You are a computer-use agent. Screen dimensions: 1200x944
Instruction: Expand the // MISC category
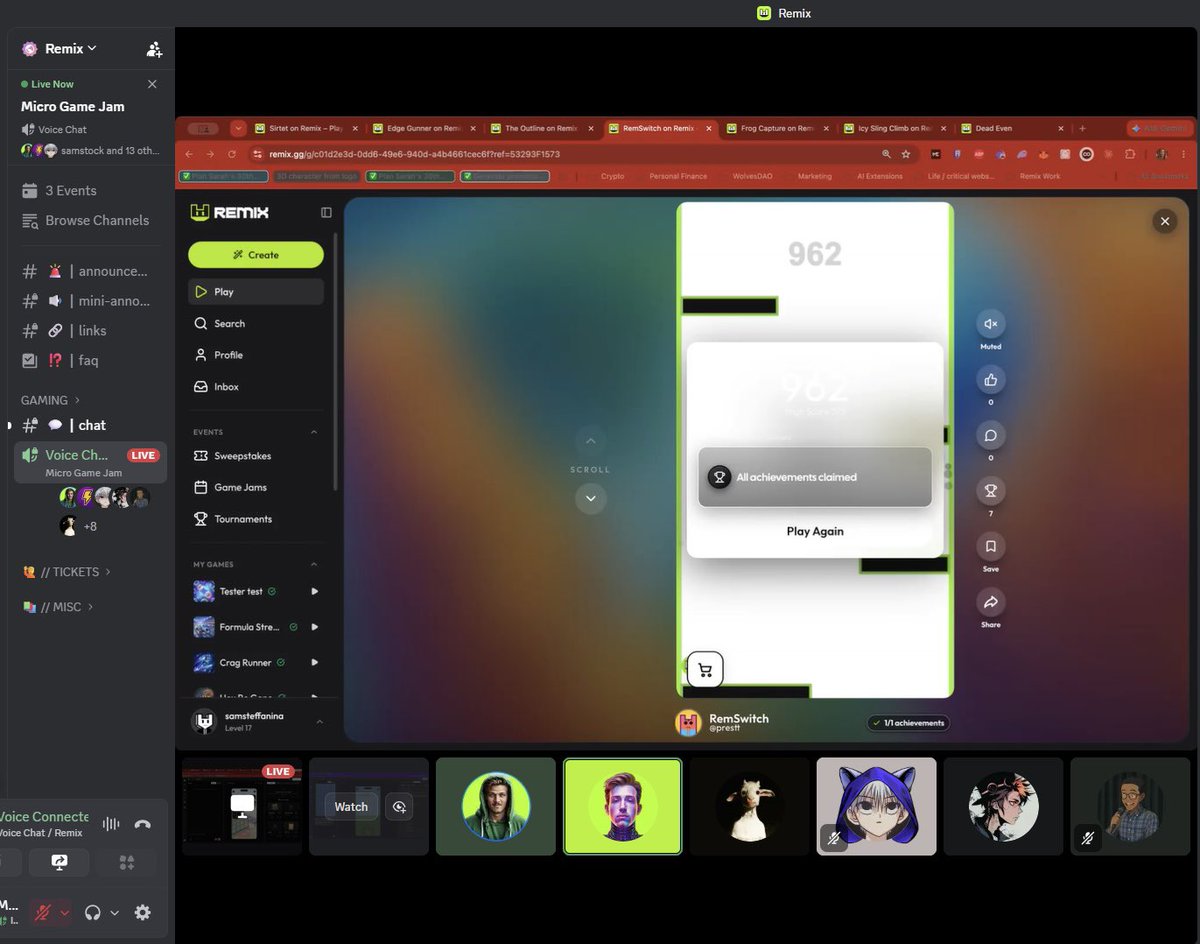[x=58, y=606]
